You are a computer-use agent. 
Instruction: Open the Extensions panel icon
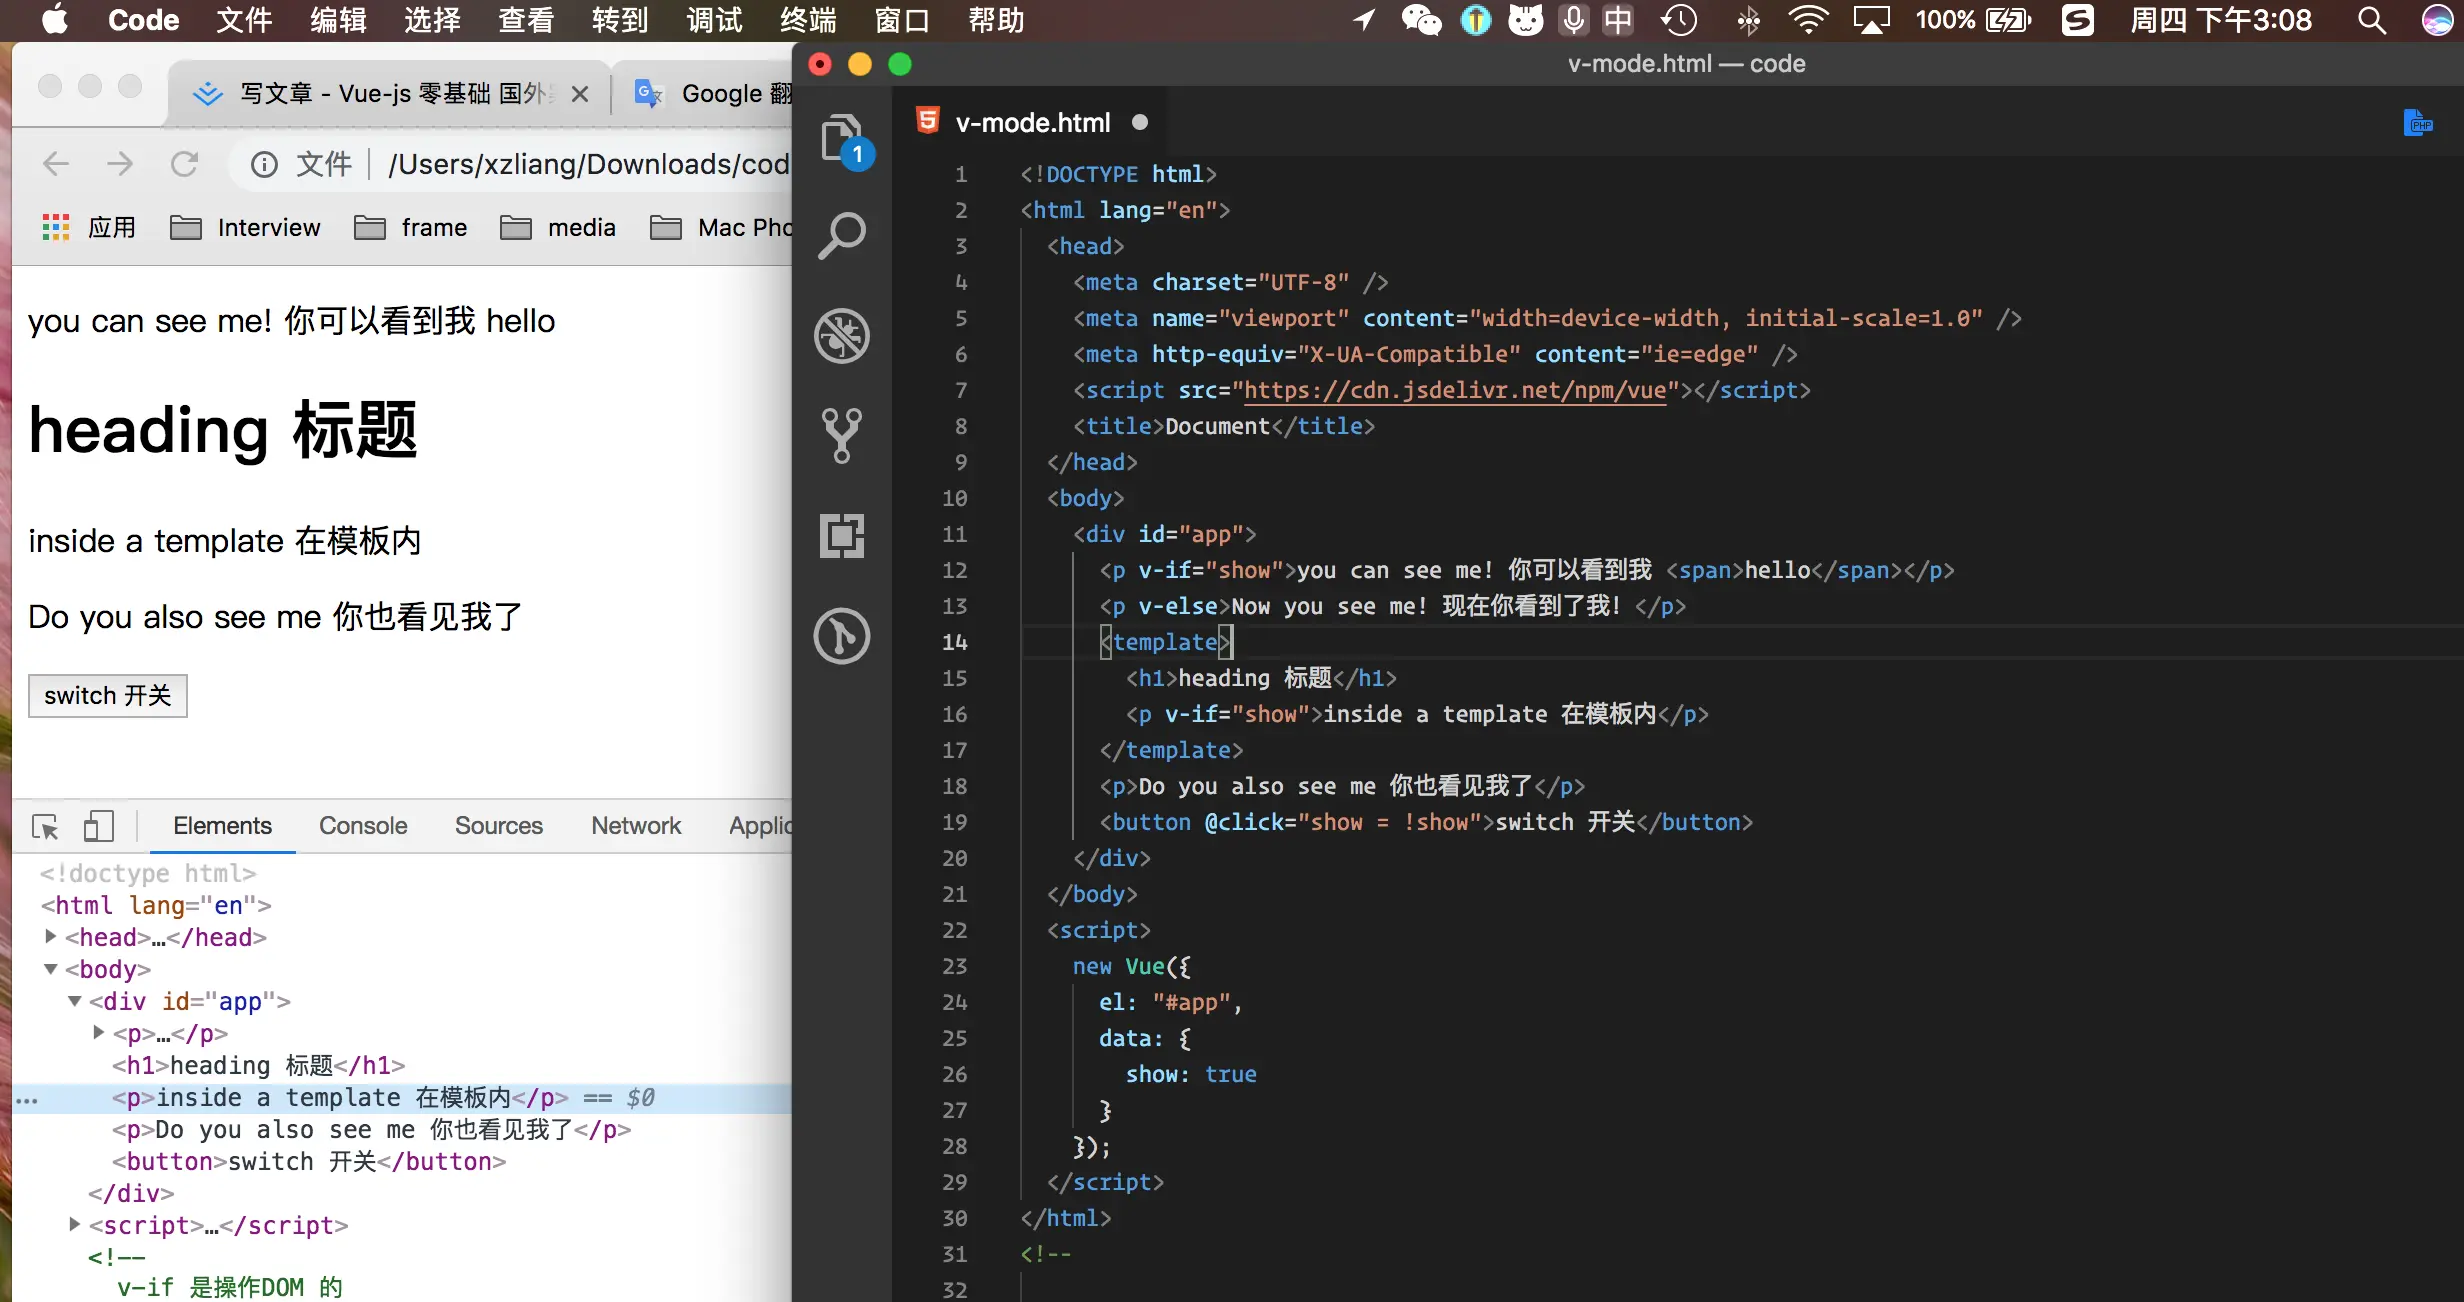pos(841,536)
